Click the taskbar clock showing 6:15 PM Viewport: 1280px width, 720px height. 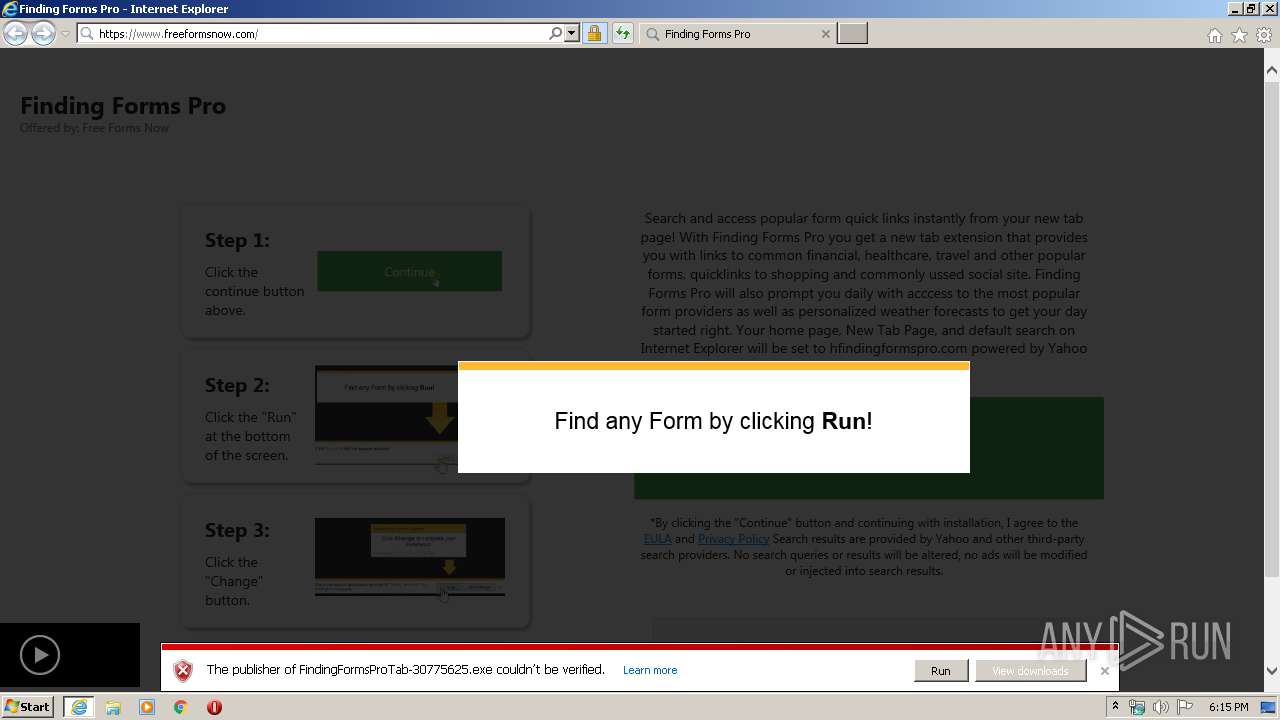(x=1228, y=707)
